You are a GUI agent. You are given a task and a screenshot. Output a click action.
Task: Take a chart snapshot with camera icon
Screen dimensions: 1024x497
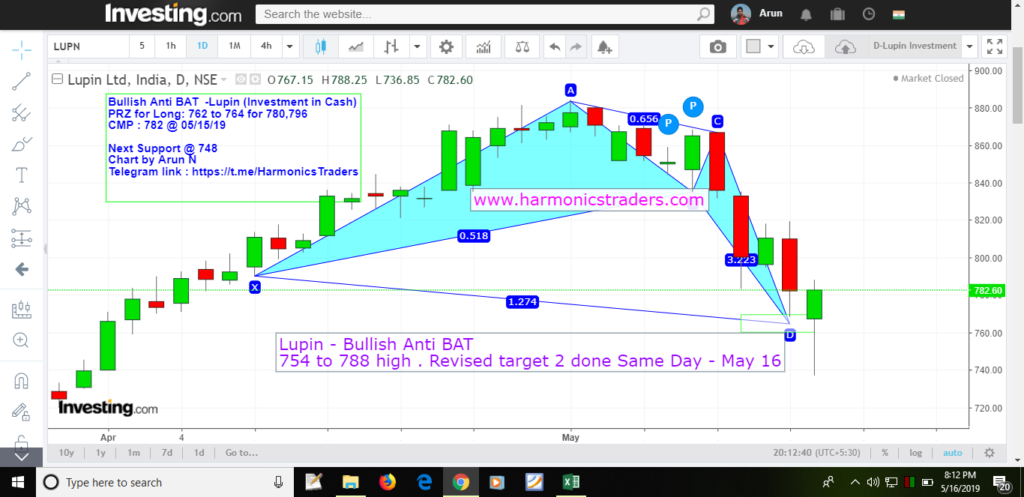click(717, 47)
